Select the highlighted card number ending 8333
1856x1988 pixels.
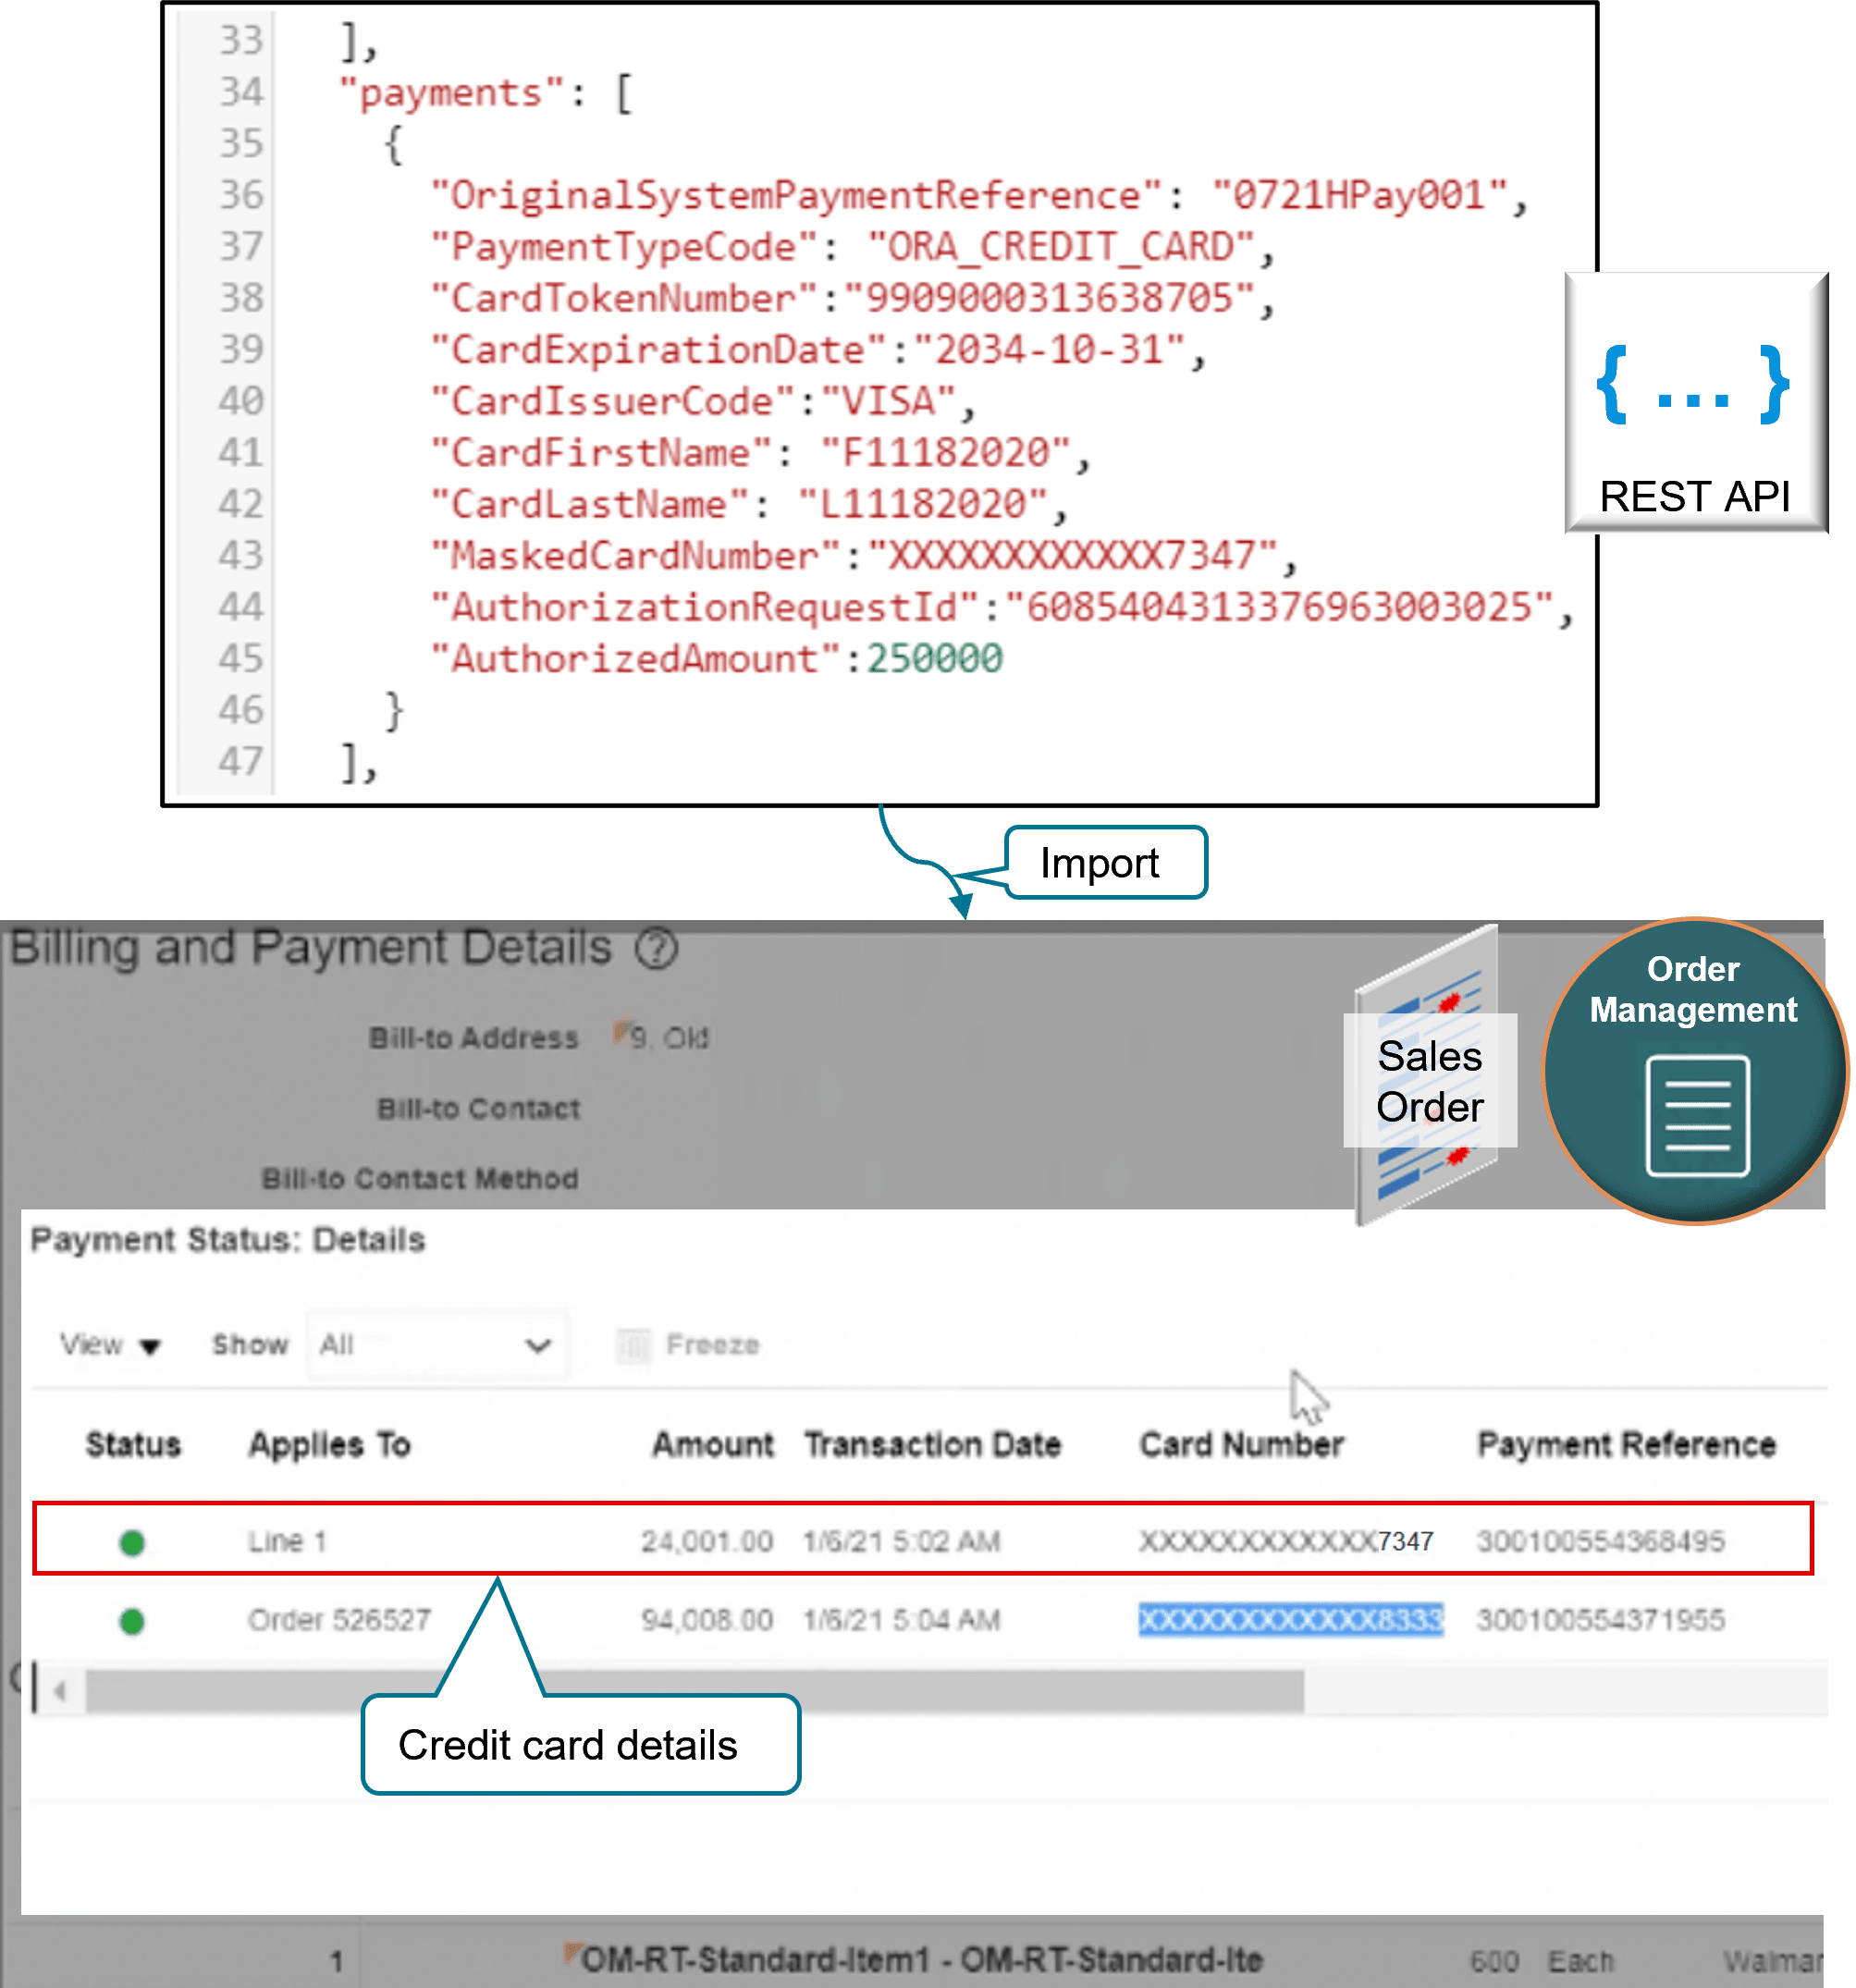1290,1620
